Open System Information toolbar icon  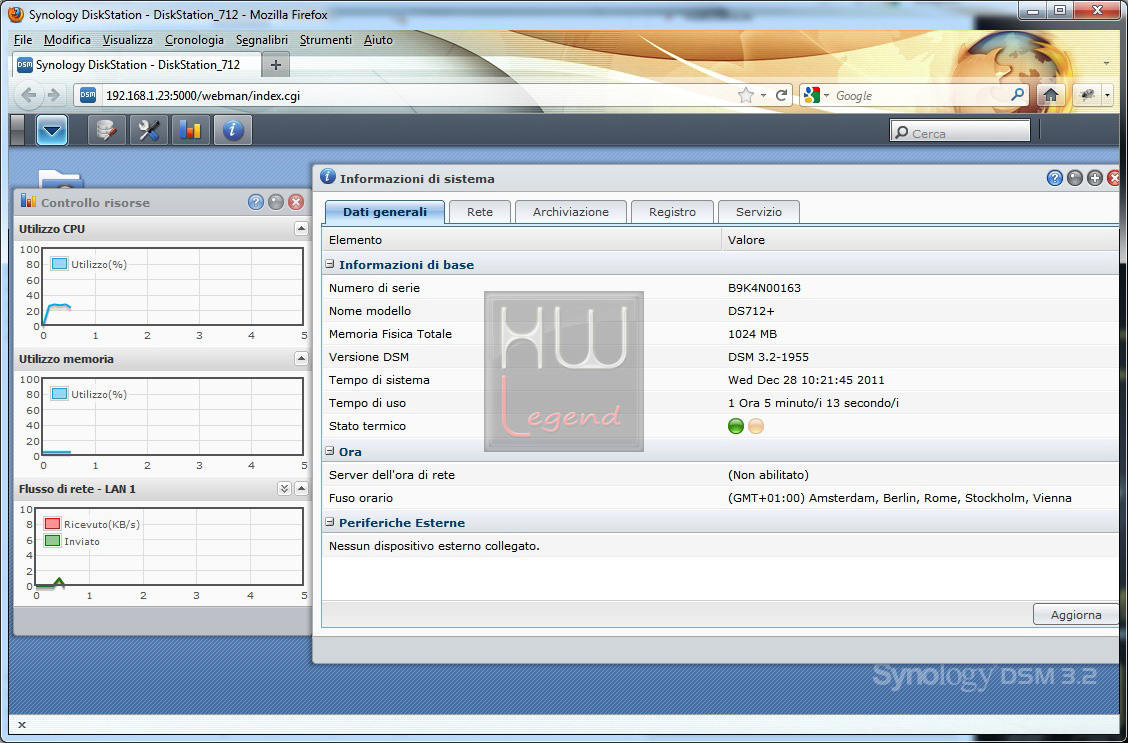pos(232,130)
